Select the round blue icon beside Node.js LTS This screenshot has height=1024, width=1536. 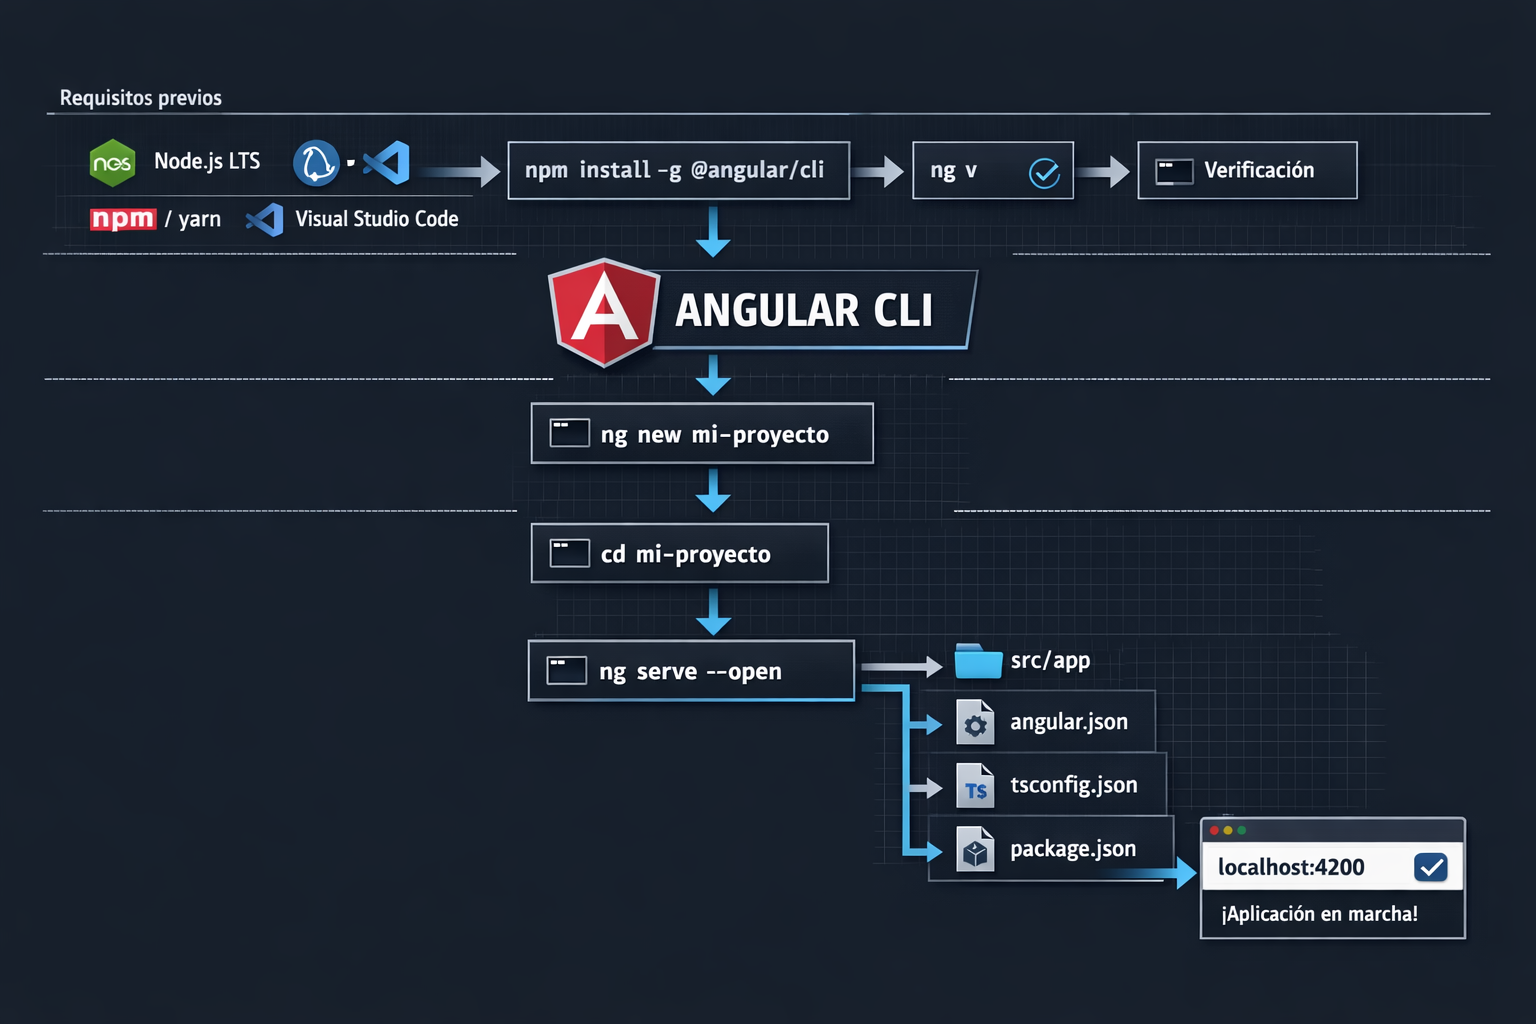(316, 163)
